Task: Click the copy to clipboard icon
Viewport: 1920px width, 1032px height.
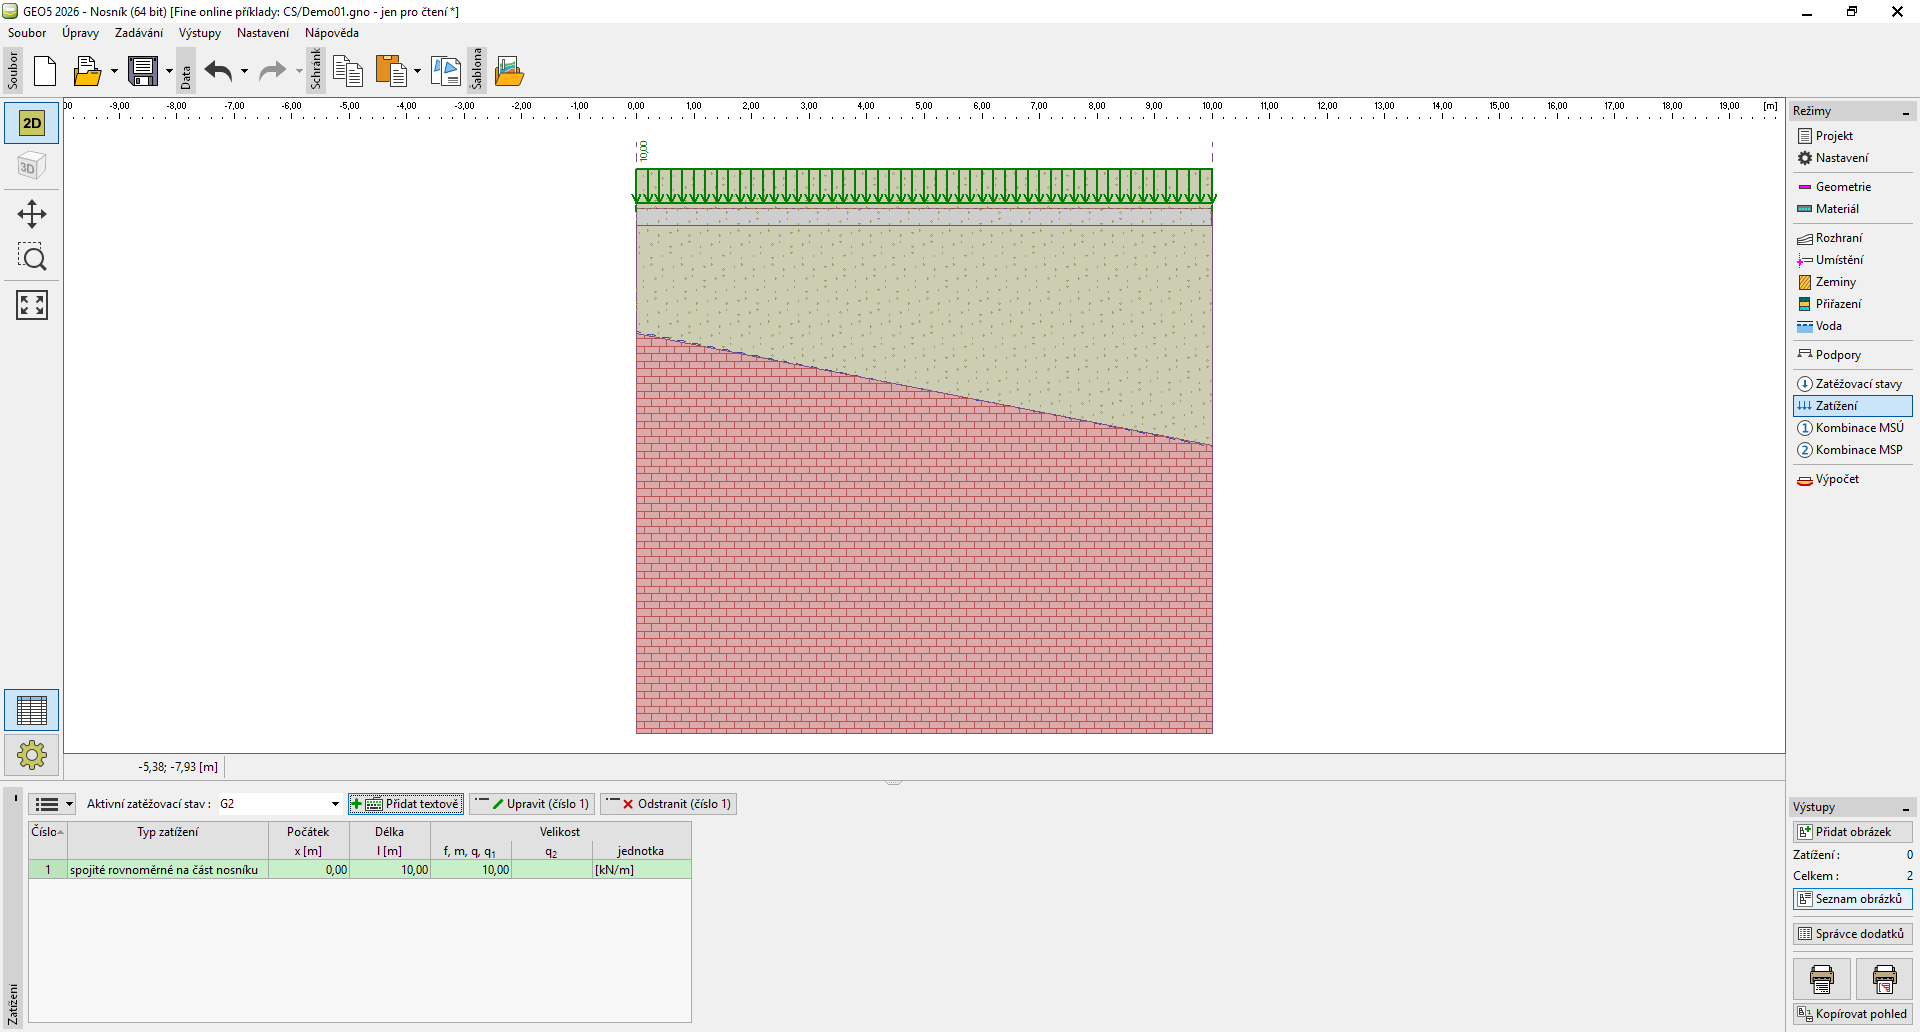Action: pyautogui.click(x=347, y=71)
